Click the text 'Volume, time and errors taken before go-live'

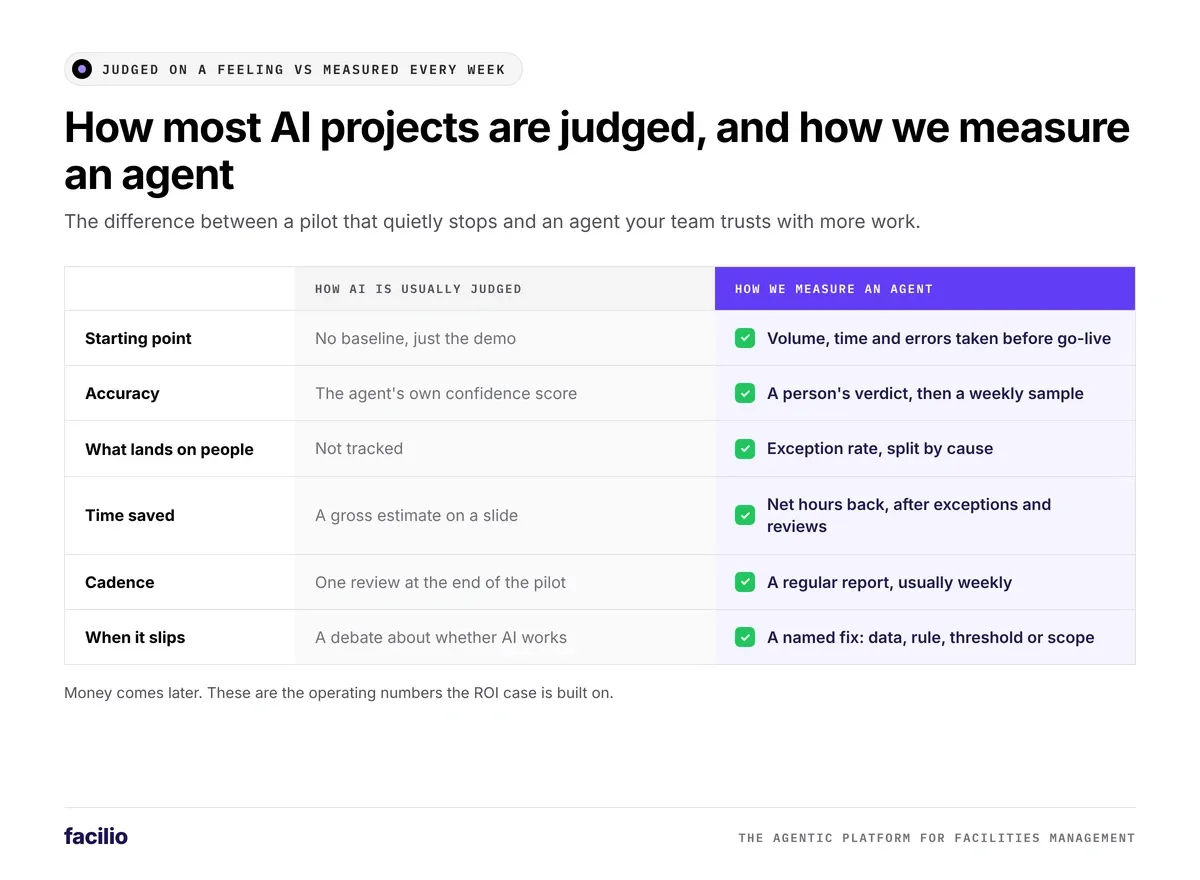pyautogui.click(x=939, y=338)
